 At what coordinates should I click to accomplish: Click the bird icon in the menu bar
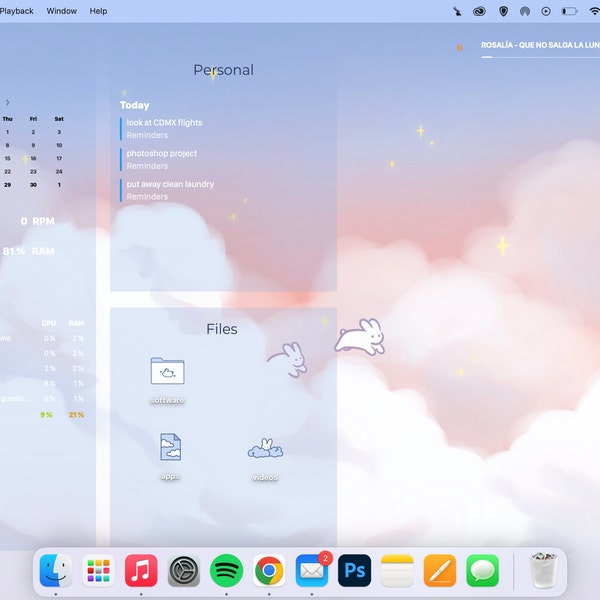pyautogui.click(x=457, y=11)
